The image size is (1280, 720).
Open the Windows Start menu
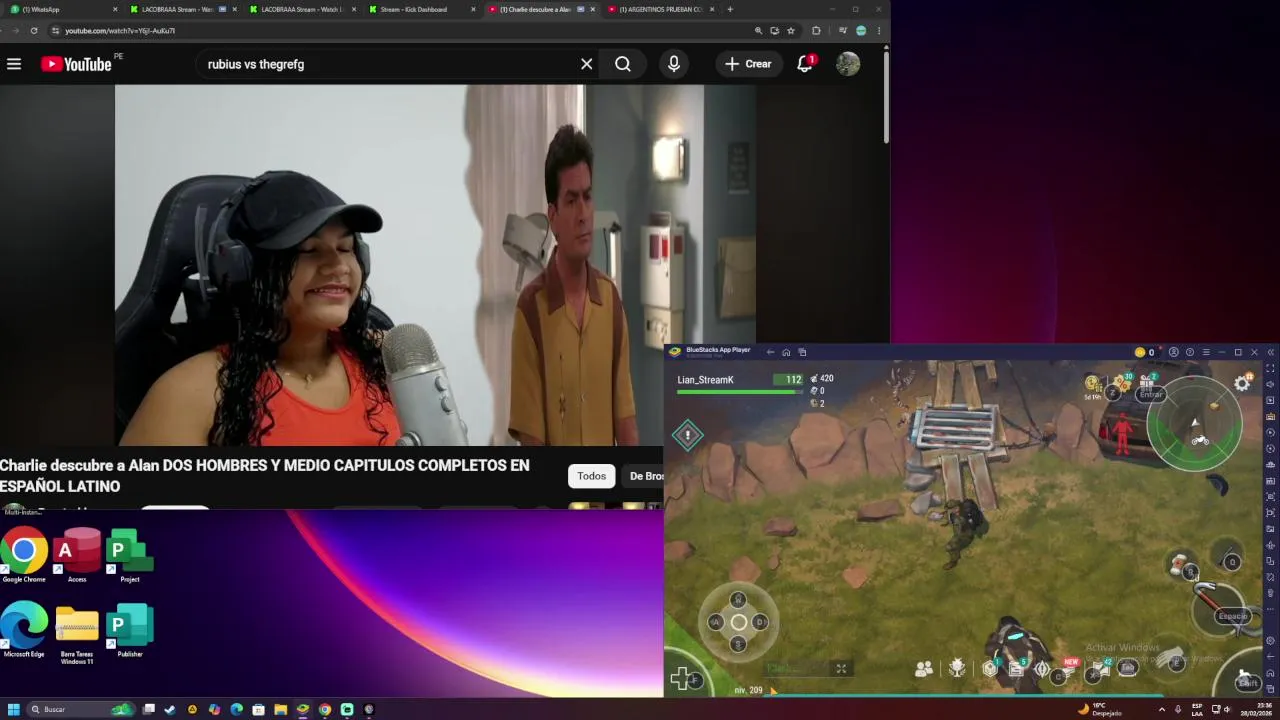[x=14, y=709]
